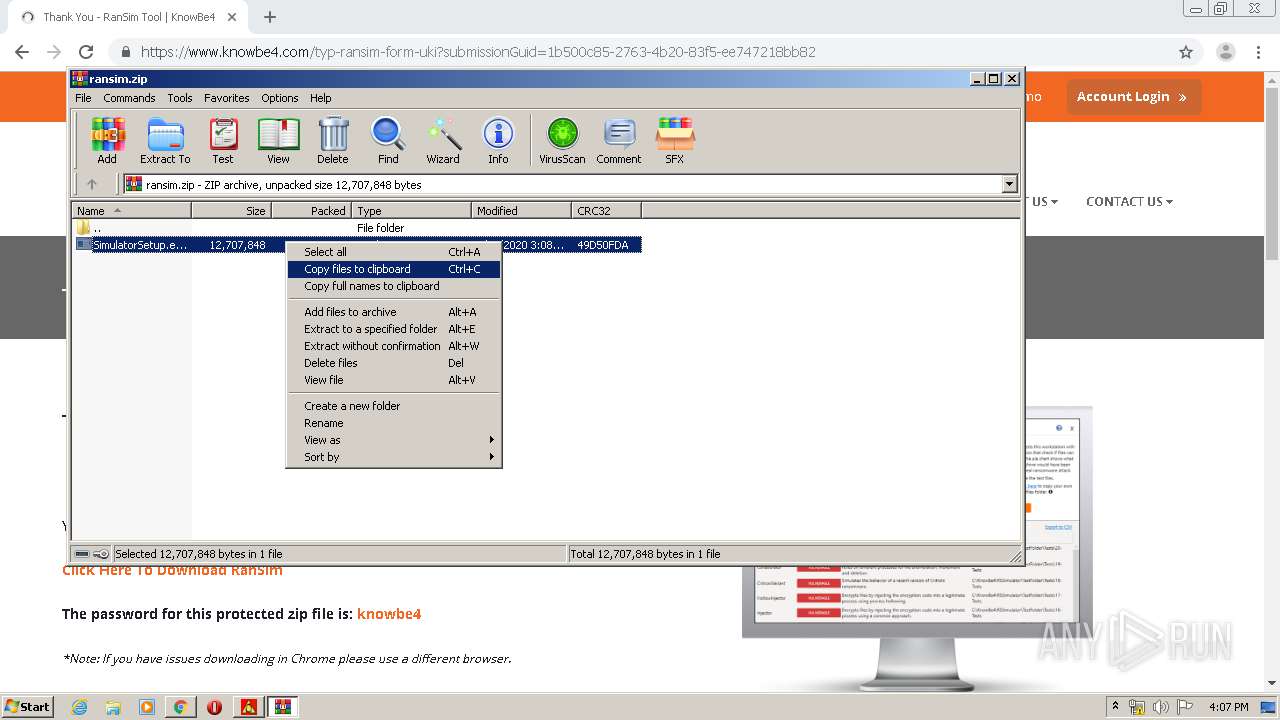Open the Wizard toolbar icon
The width and height of the screenshot is (1280, 720).
coord(443,140)
